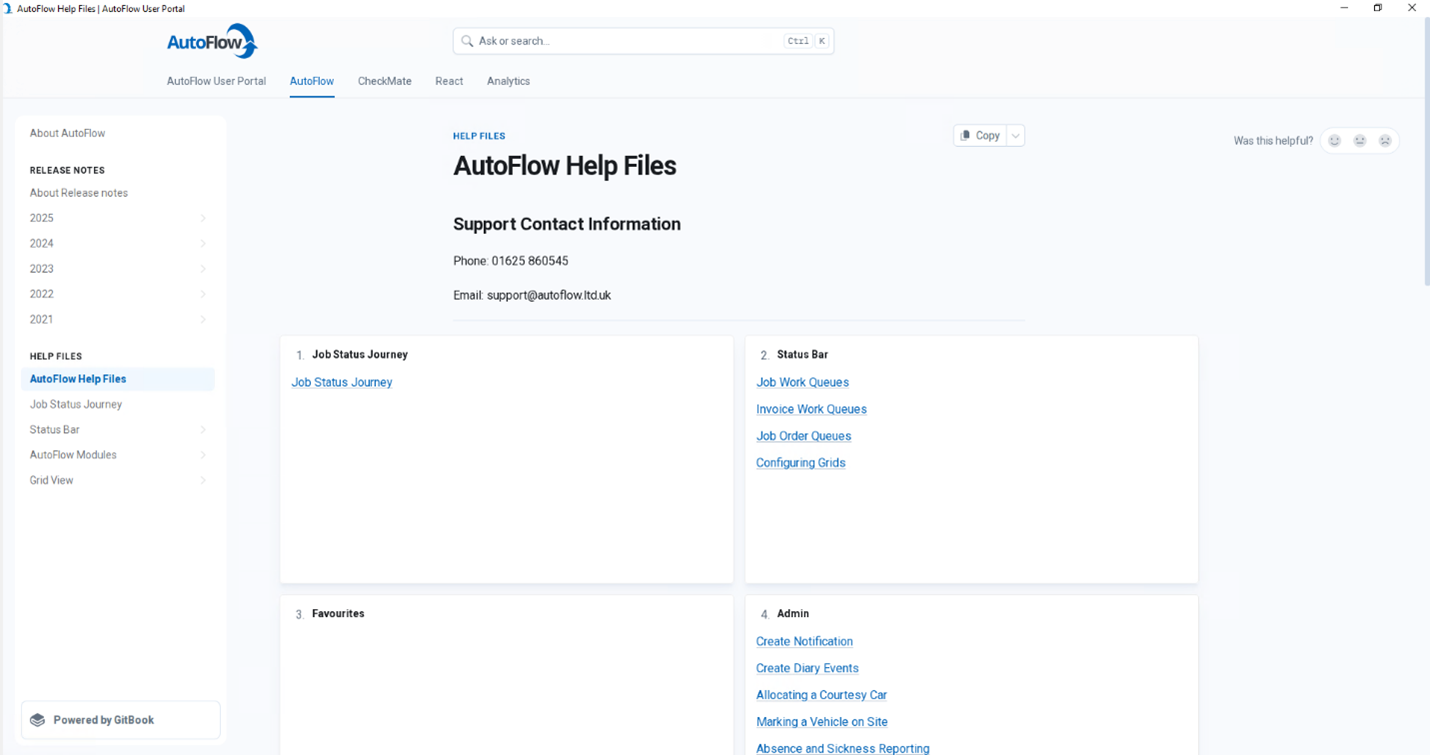Open Marking a Vehicle on Site link
The height and width of the screenshot is (755, 1430).
821,722
